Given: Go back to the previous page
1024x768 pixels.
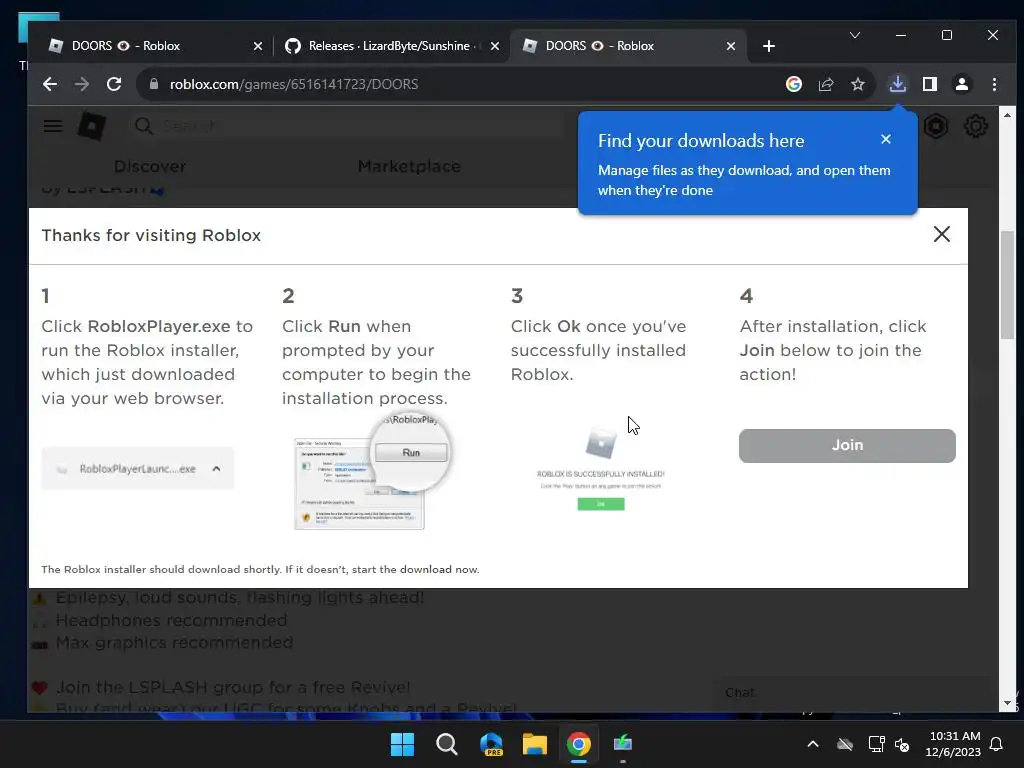Looking at the screenshot, I should [x=50, y=84].
